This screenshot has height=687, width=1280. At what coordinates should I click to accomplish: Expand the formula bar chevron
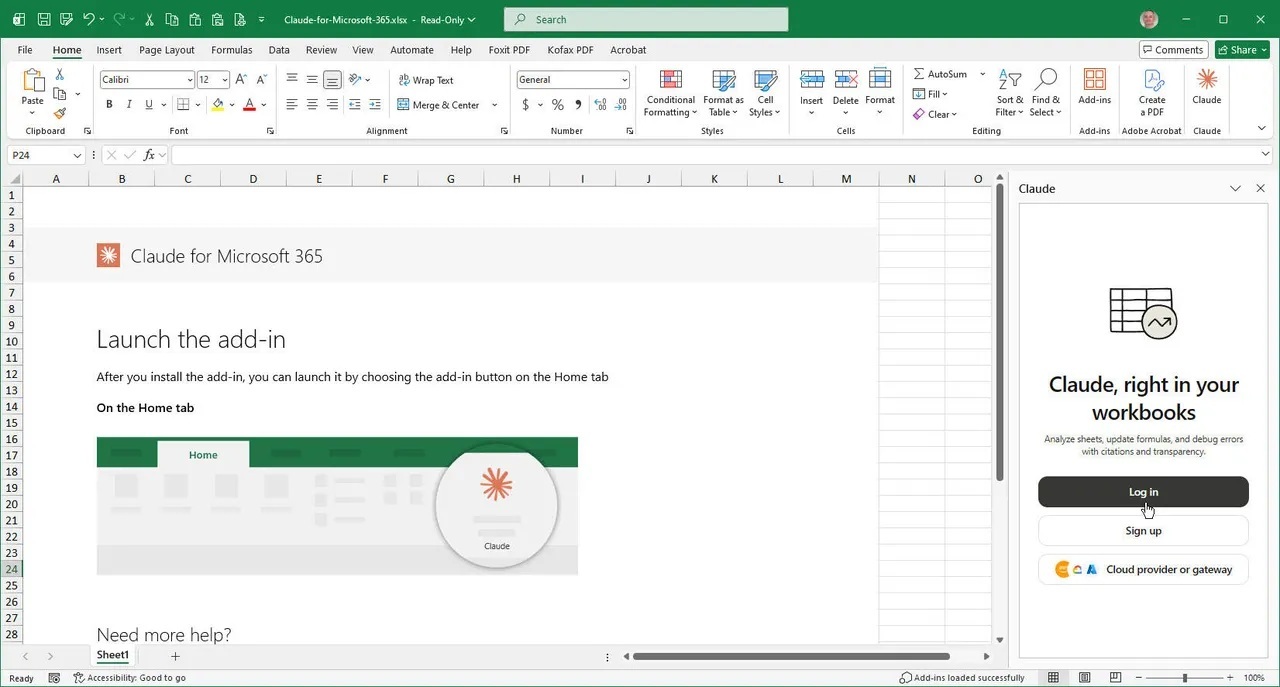[1266, 154]
